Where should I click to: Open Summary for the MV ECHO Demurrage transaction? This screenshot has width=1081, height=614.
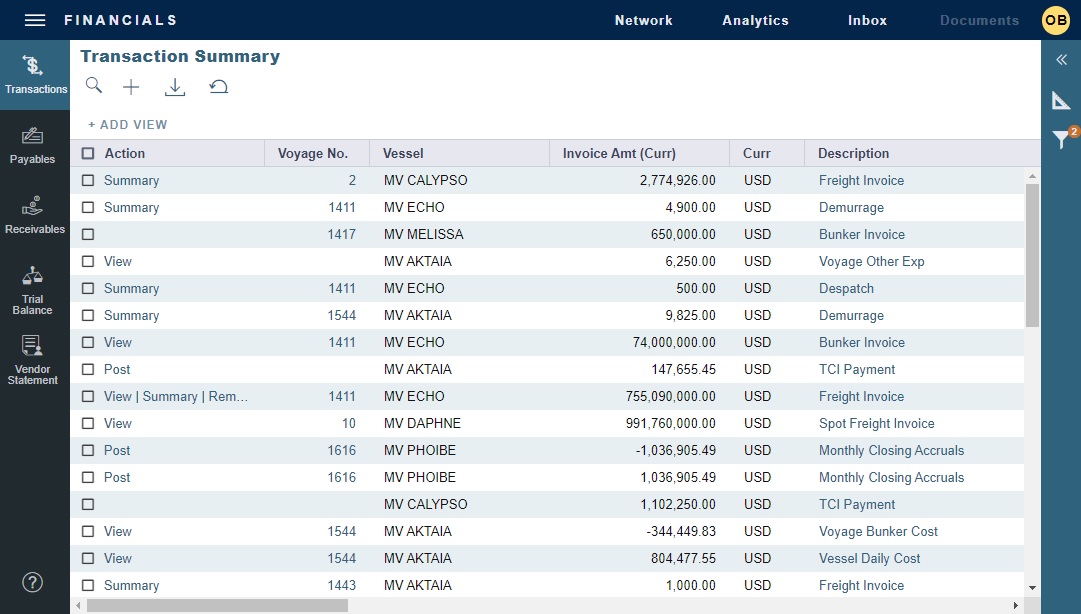click(129, 207)
